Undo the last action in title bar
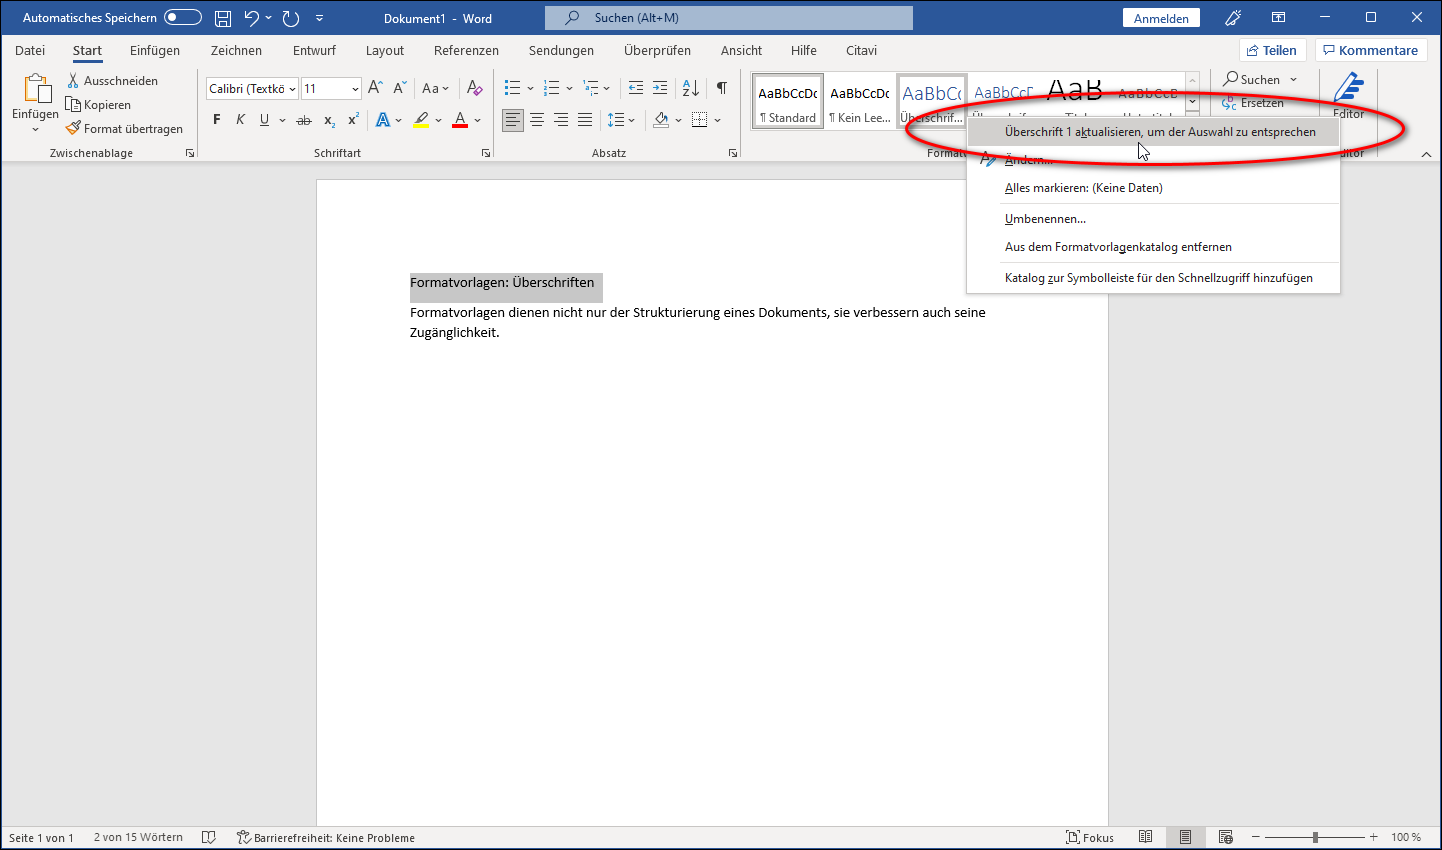This screenshot has height=850, width=1442. 252,18
